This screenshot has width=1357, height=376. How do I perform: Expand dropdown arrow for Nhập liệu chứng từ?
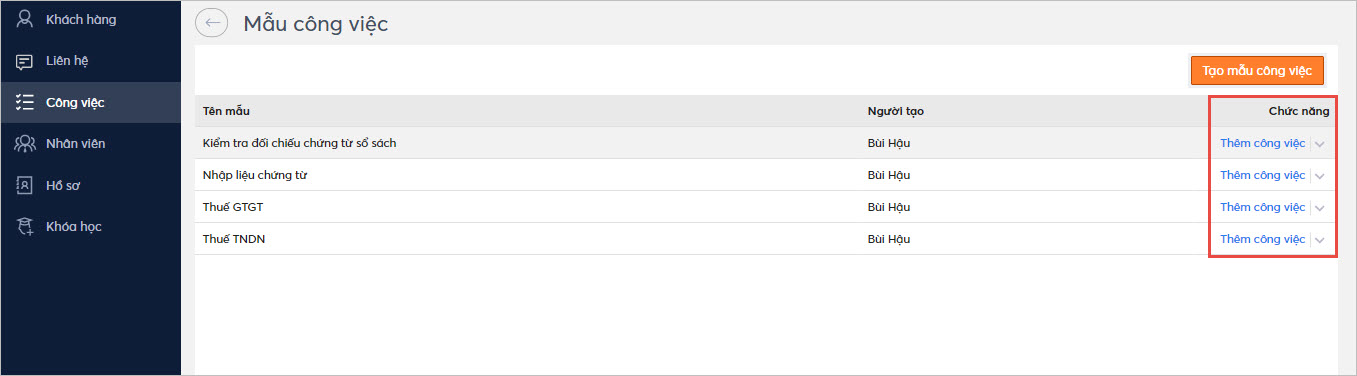coord(1320,176)
